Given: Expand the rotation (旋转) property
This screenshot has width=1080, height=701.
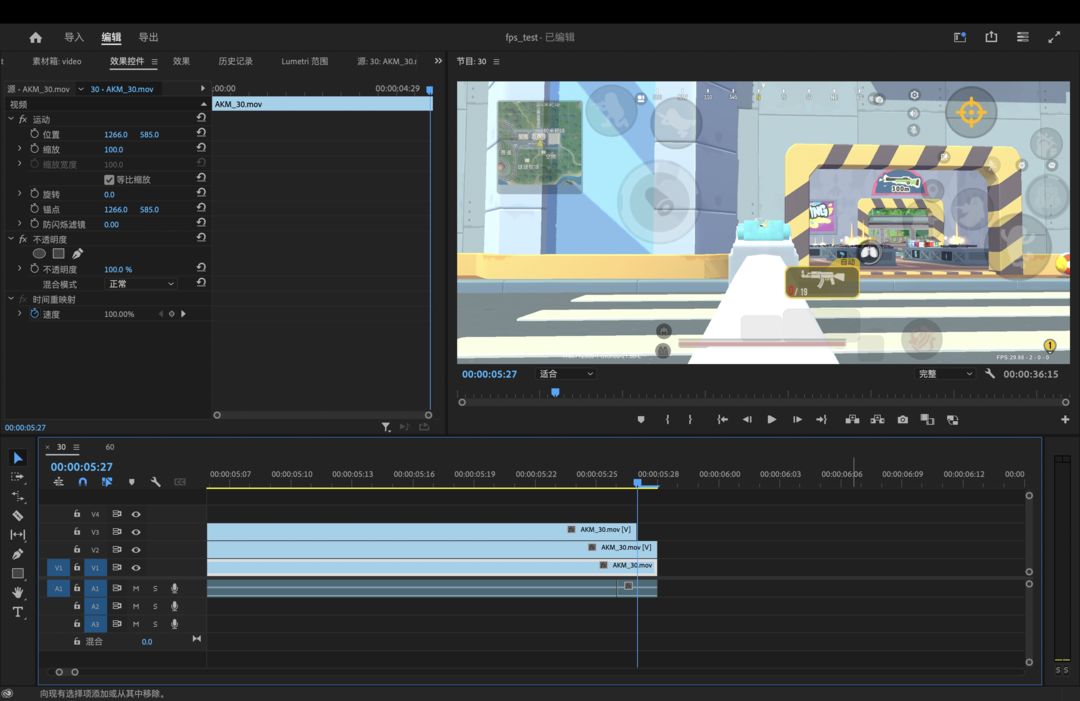Looking at the screenshot, I should tap(19, 194).
